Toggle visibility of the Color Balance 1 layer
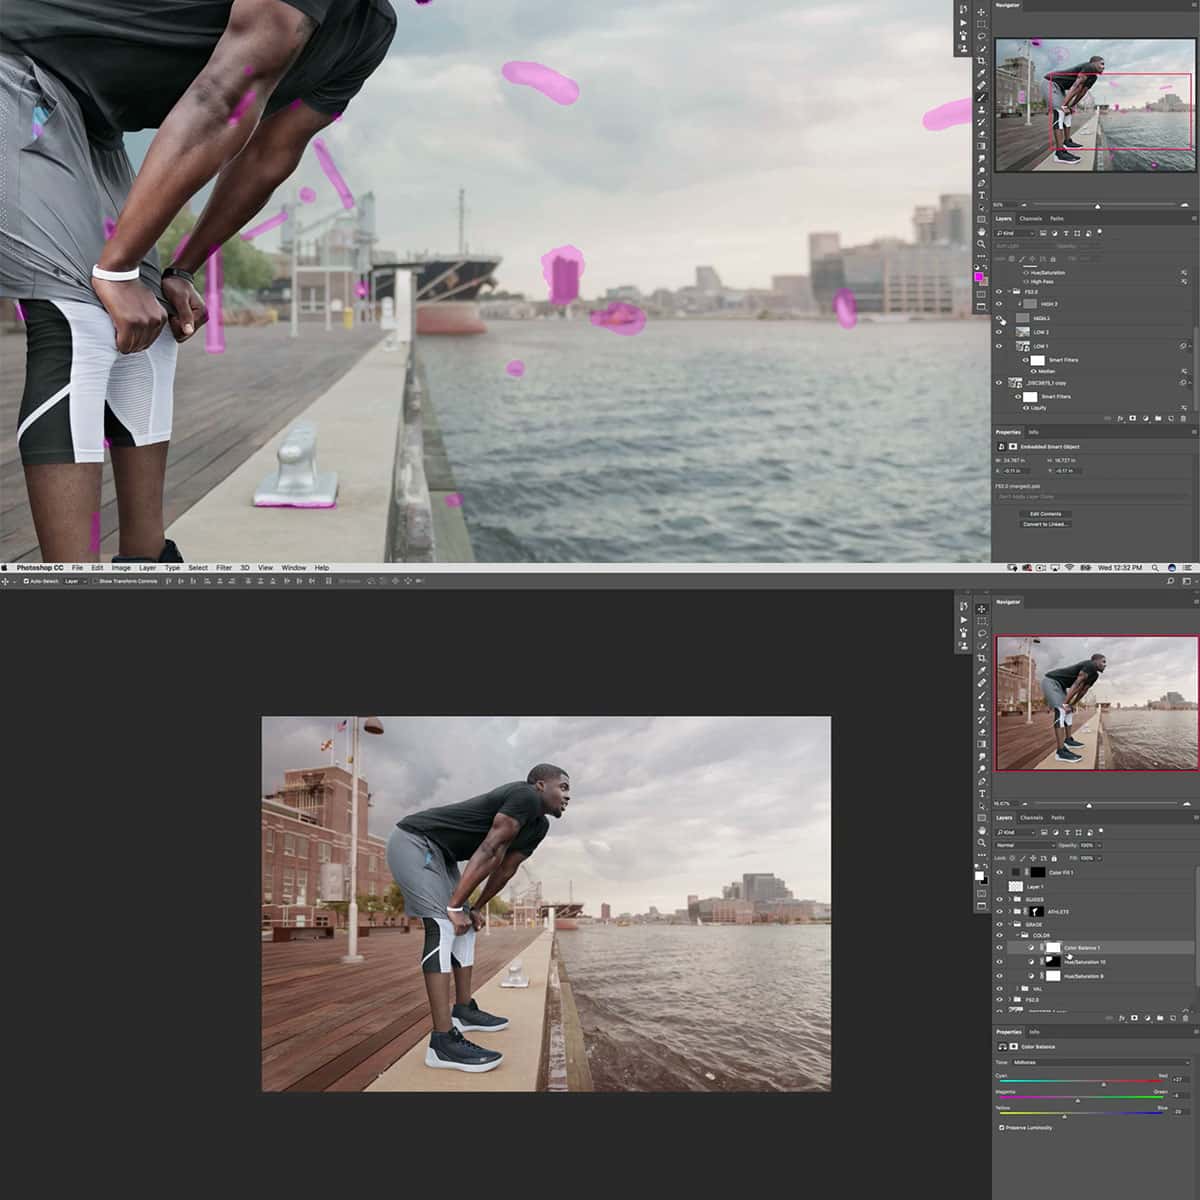The image size is (1200, 1200). tap(999, 948)
